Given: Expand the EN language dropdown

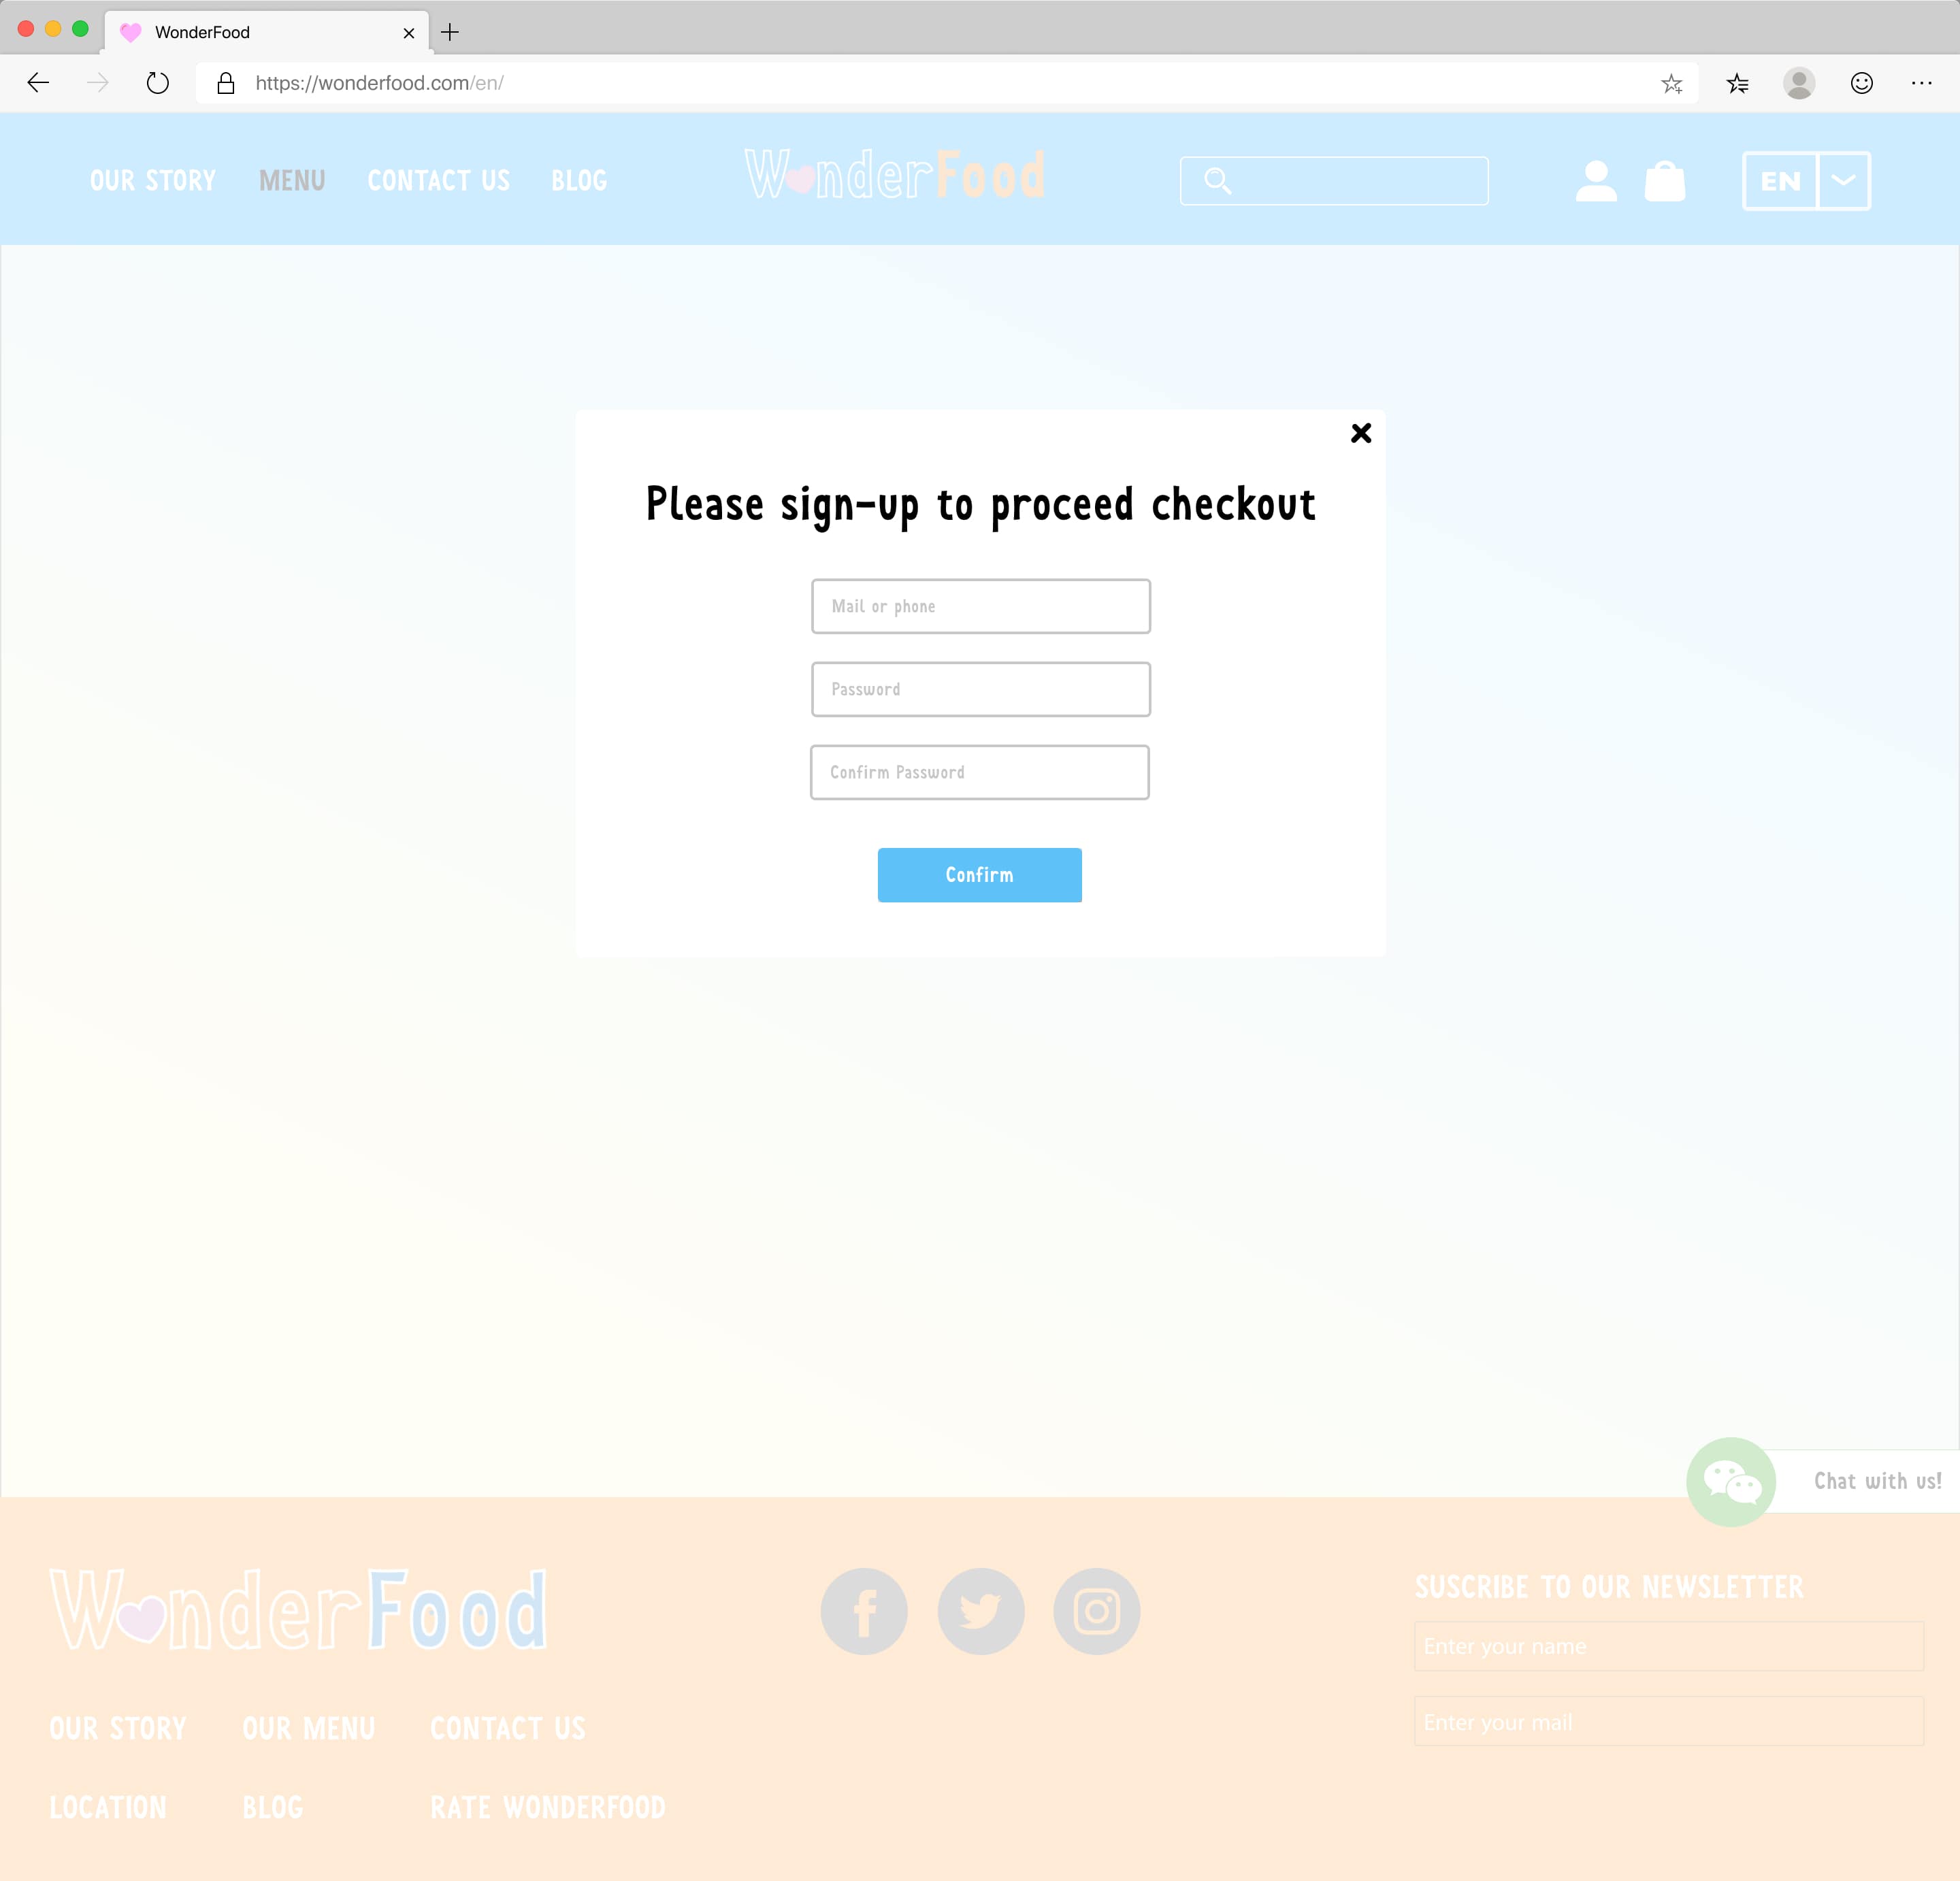Looking at the screenshot, I should 1843,180.
